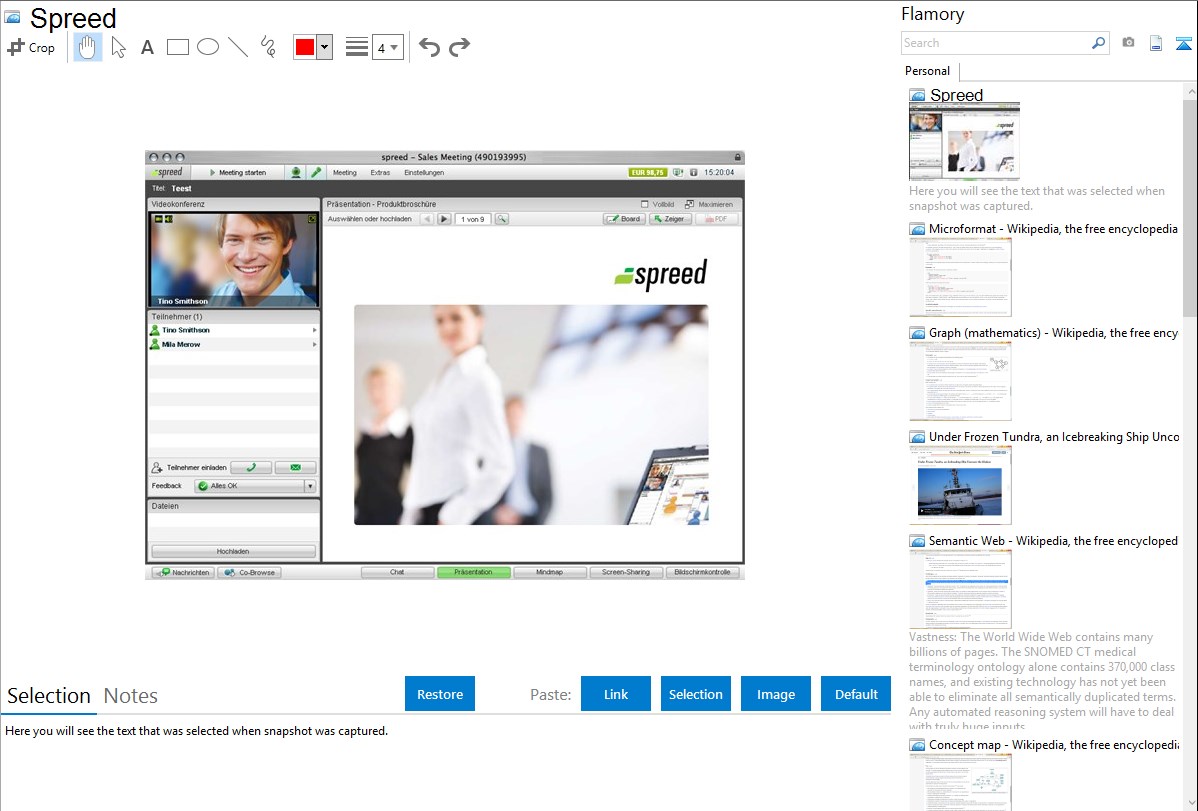Viewport: 1198px width, 811px height.
Task: Switch to the Notes tab
Action: click(x=131, y=696)
